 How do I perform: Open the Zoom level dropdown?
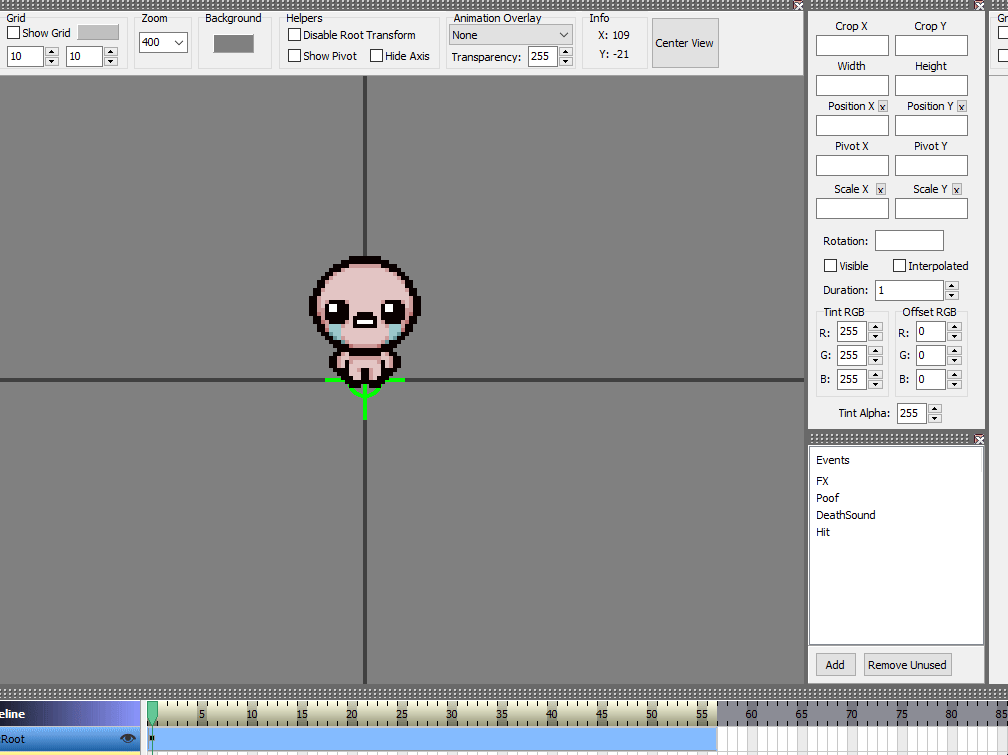point(163,43)
